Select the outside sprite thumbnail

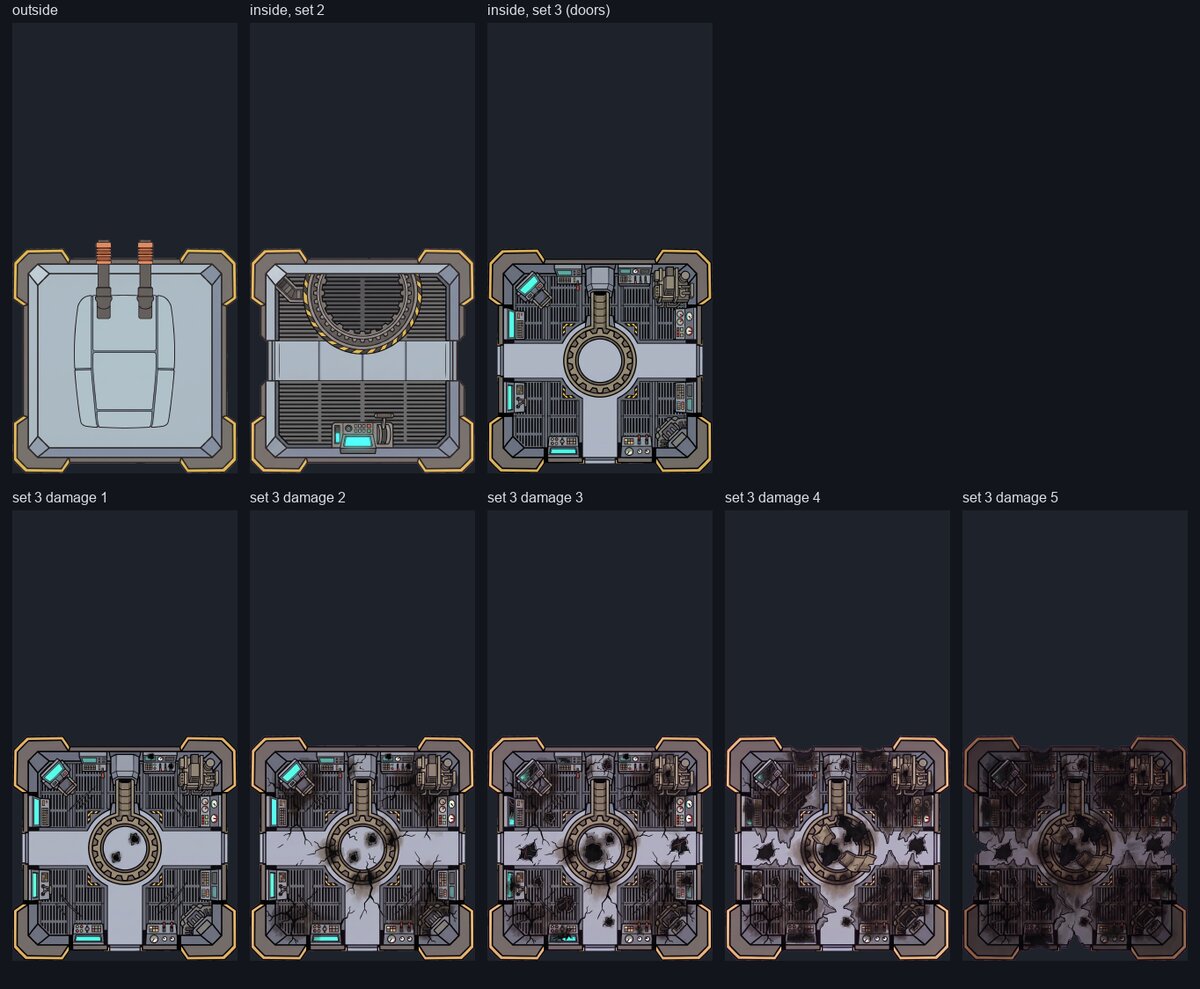tap(125, 248)
